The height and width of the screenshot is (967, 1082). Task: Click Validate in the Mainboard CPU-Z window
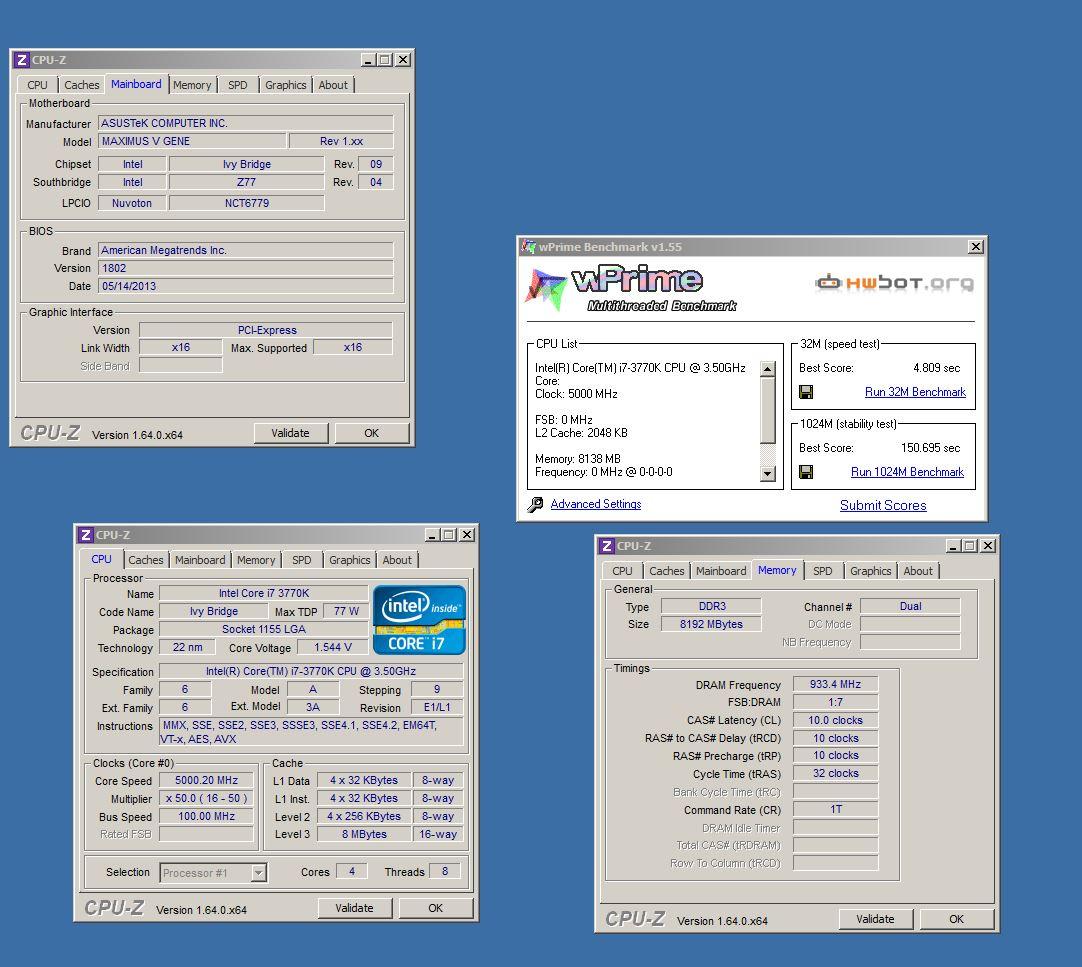(x=291, y=433)
